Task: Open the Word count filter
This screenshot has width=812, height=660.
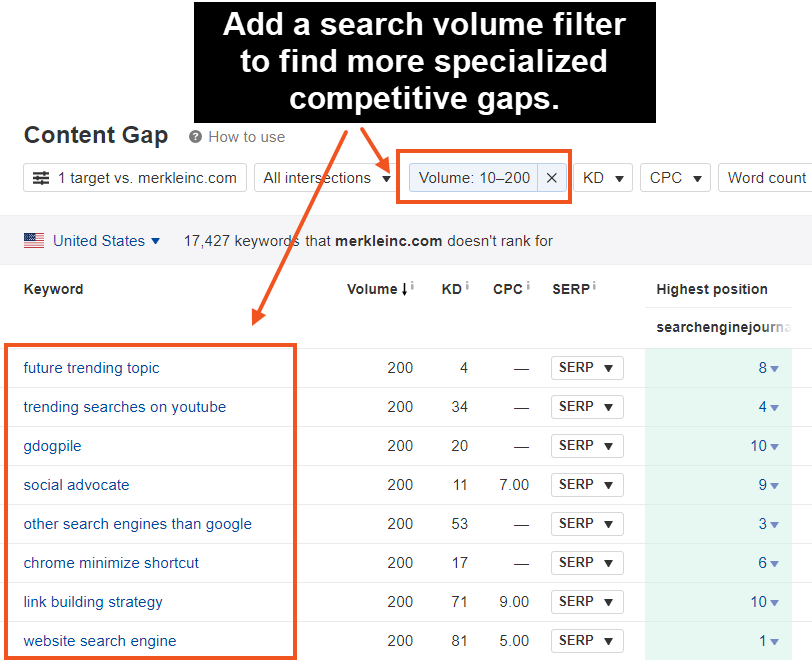Action: pos(766,178)
